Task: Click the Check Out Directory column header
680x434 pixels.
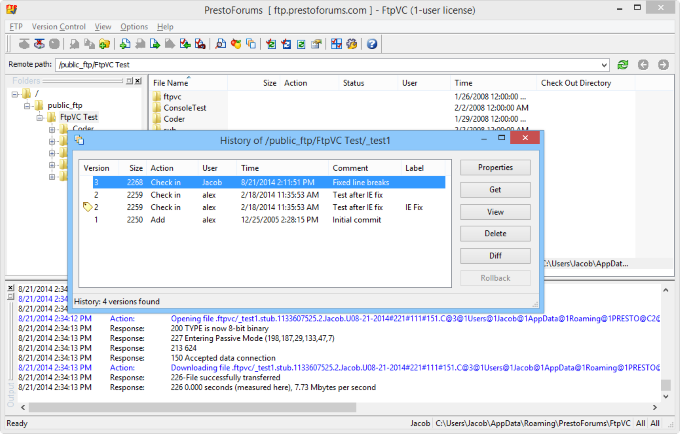Action: [x=586, y=83]
